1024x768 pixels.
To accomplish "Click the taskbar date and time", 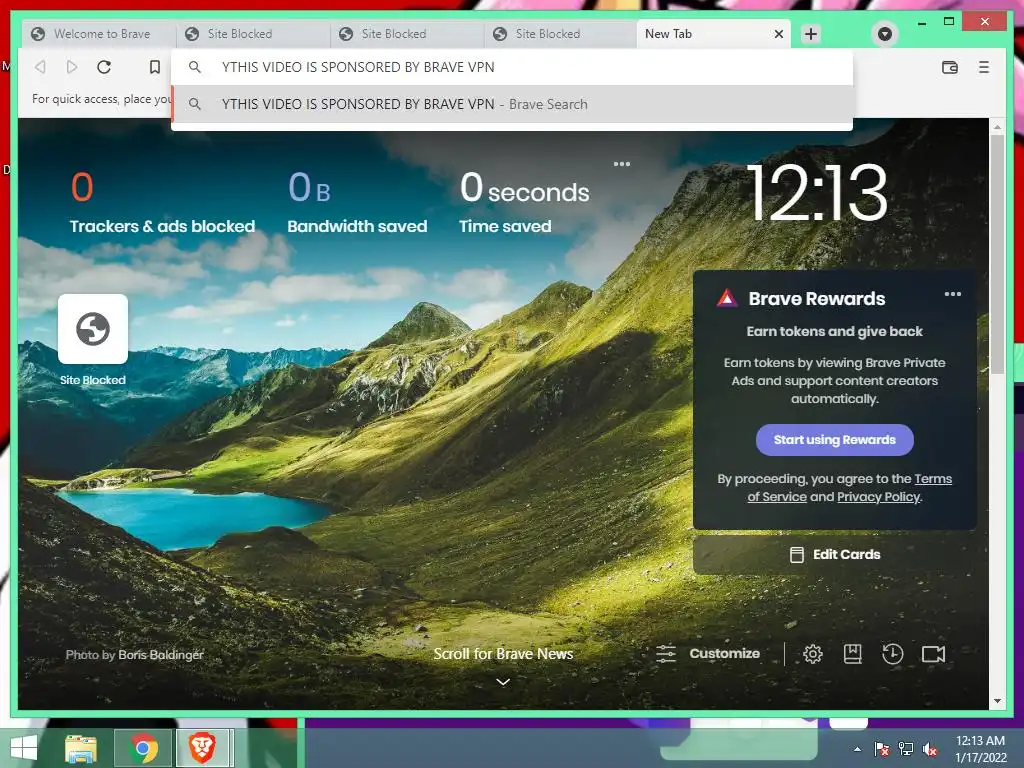I will click(981, 749).
